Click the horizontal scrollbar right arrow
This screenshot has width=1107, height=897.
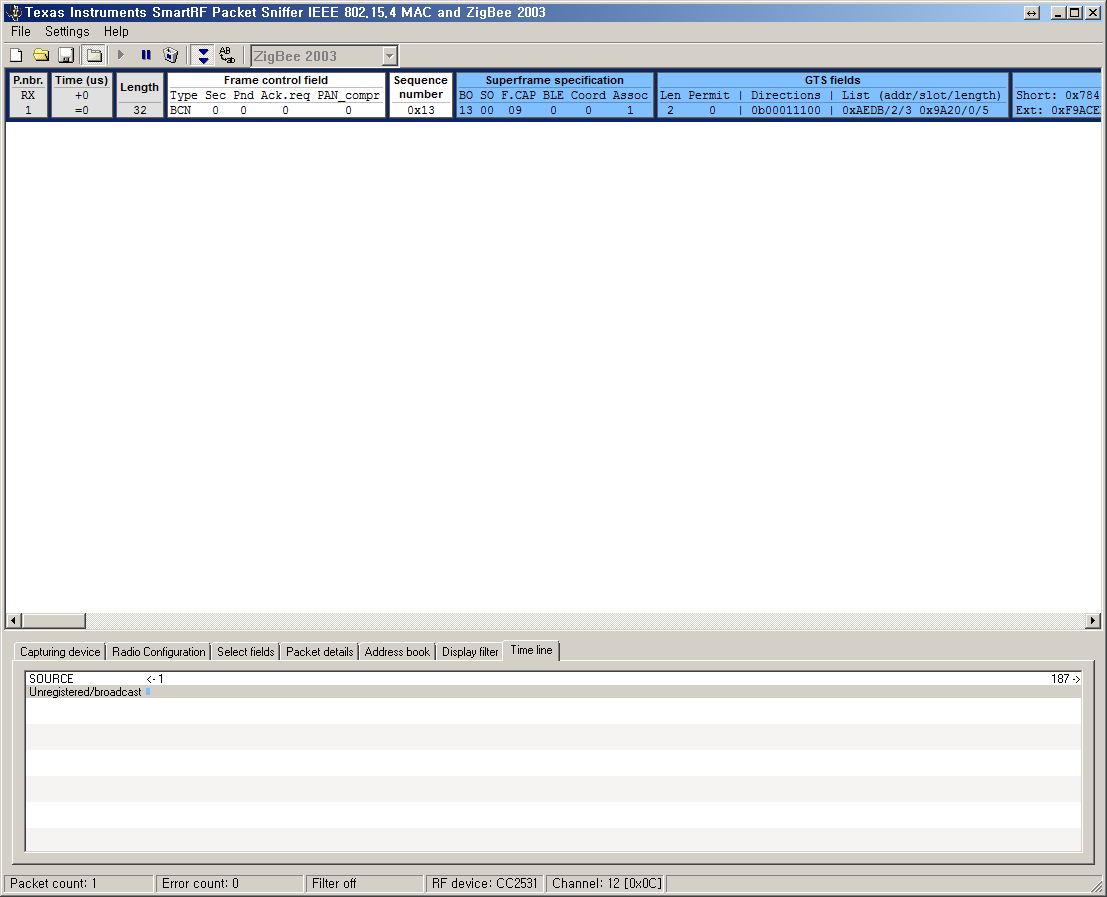(x=1093, y=620)
